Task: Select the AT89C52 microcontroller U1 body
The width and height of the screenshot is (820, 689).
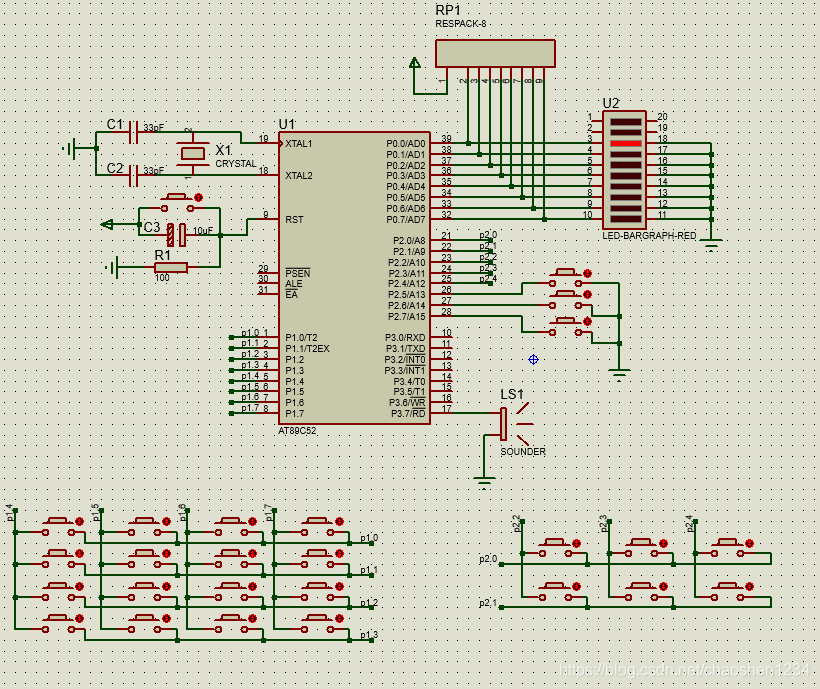Action: pyautogui.click(x=354, y=278)
